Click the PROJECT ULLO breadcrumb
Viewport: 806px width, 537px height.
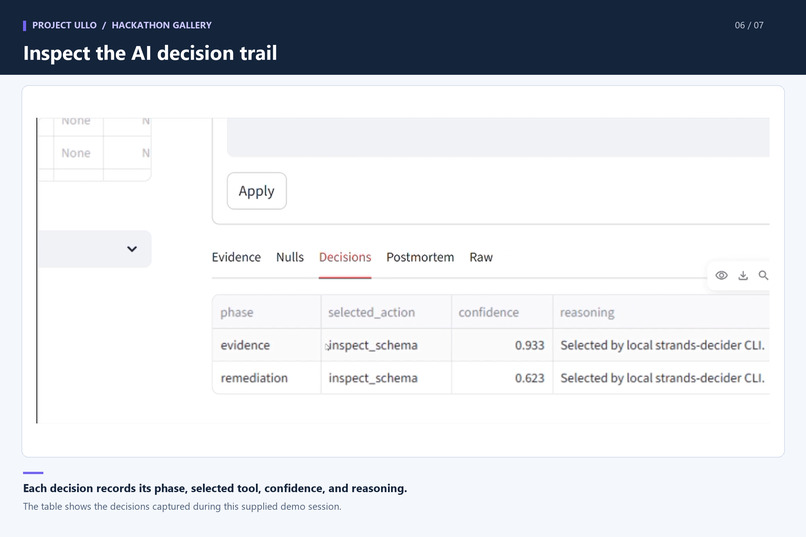[x=64, y=25]
